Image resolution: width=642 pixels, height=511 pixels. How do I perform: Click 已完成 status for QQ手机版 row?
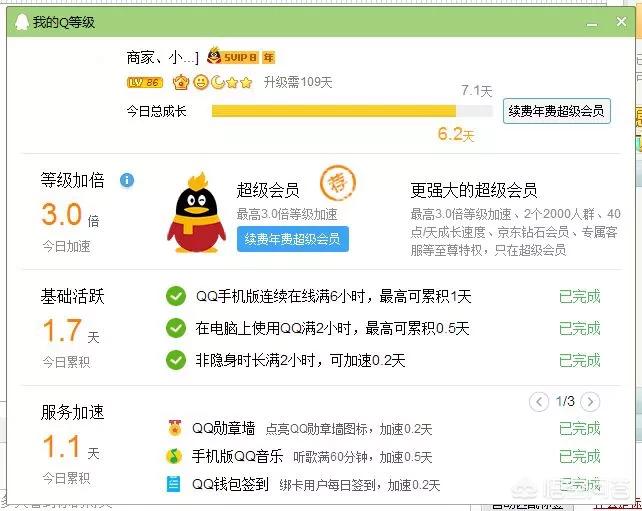[580, 296]
